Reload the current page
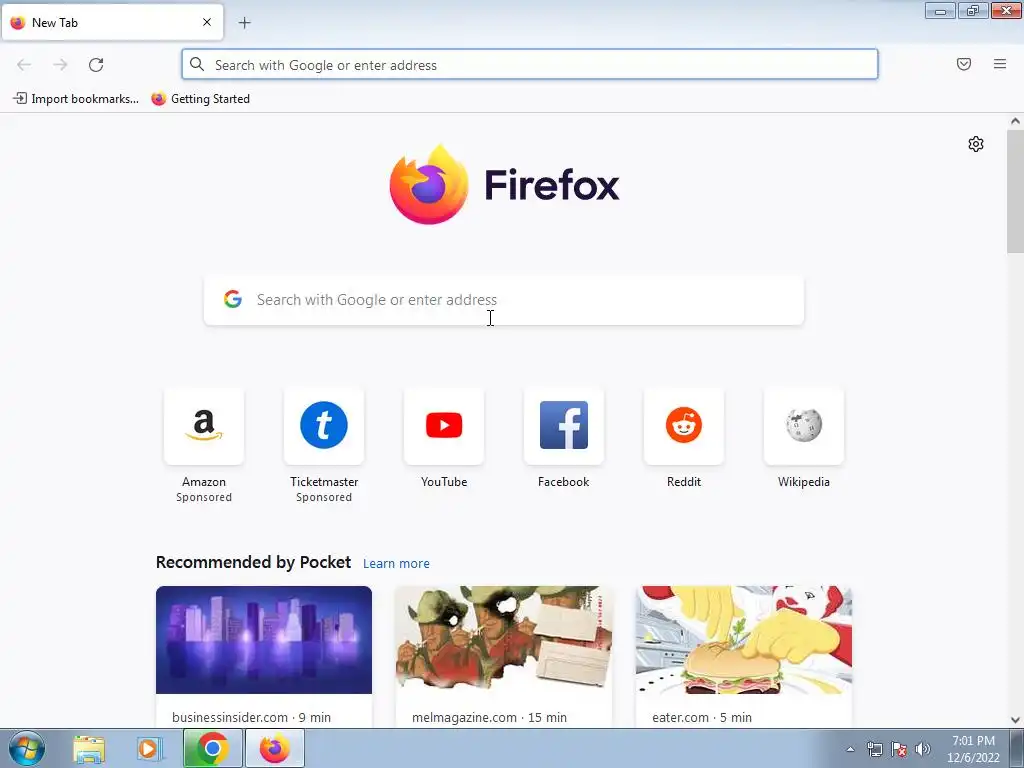1024x768 pixels. 96,65
